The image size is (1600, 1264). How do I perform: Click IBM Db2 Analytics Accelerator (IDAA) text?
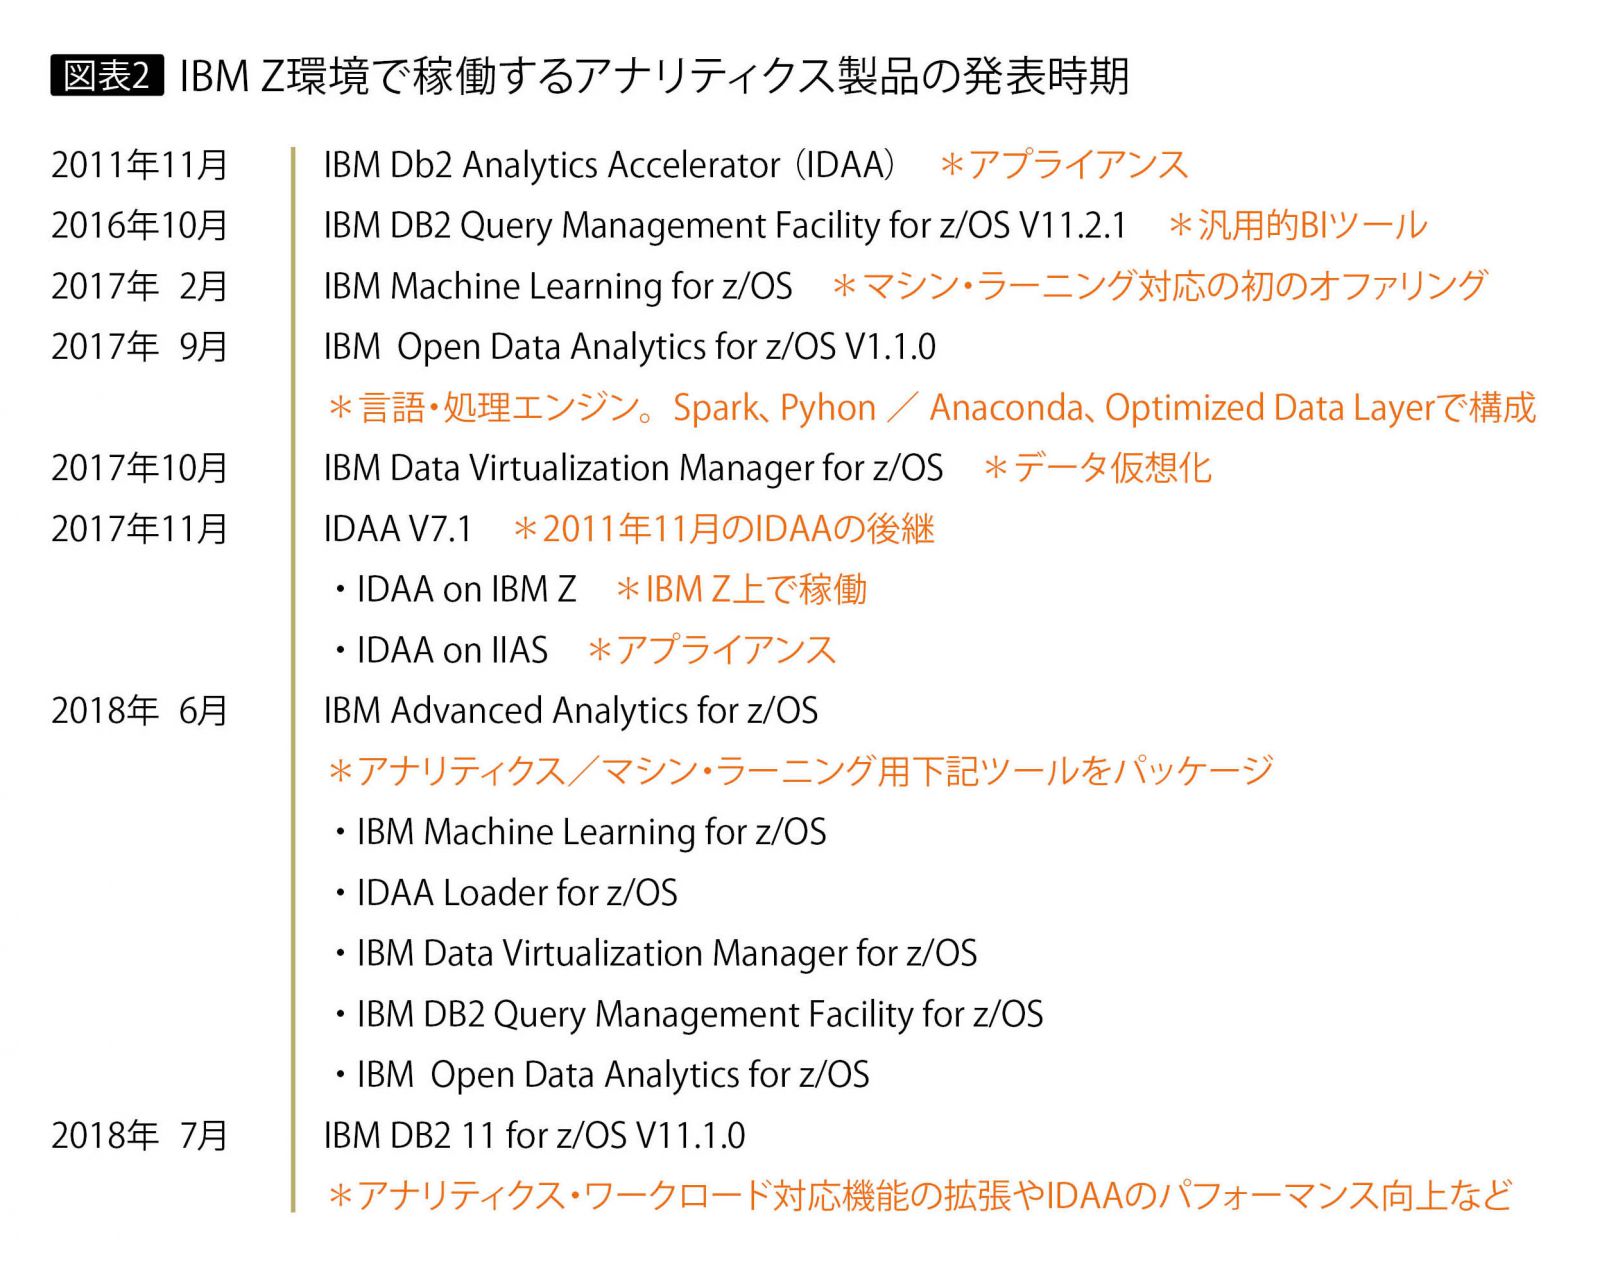(x=609, y=165)
